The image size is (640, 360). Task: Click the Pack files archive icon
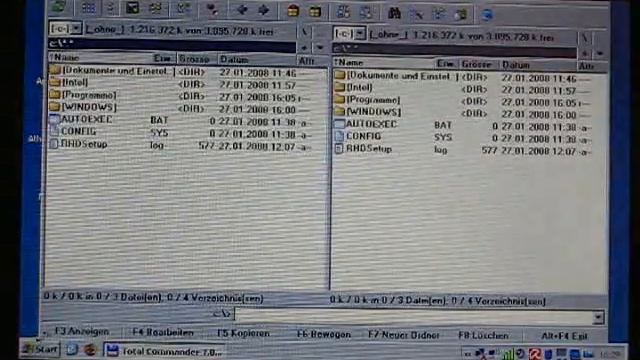pyautogui.click(x=293, y=11)
